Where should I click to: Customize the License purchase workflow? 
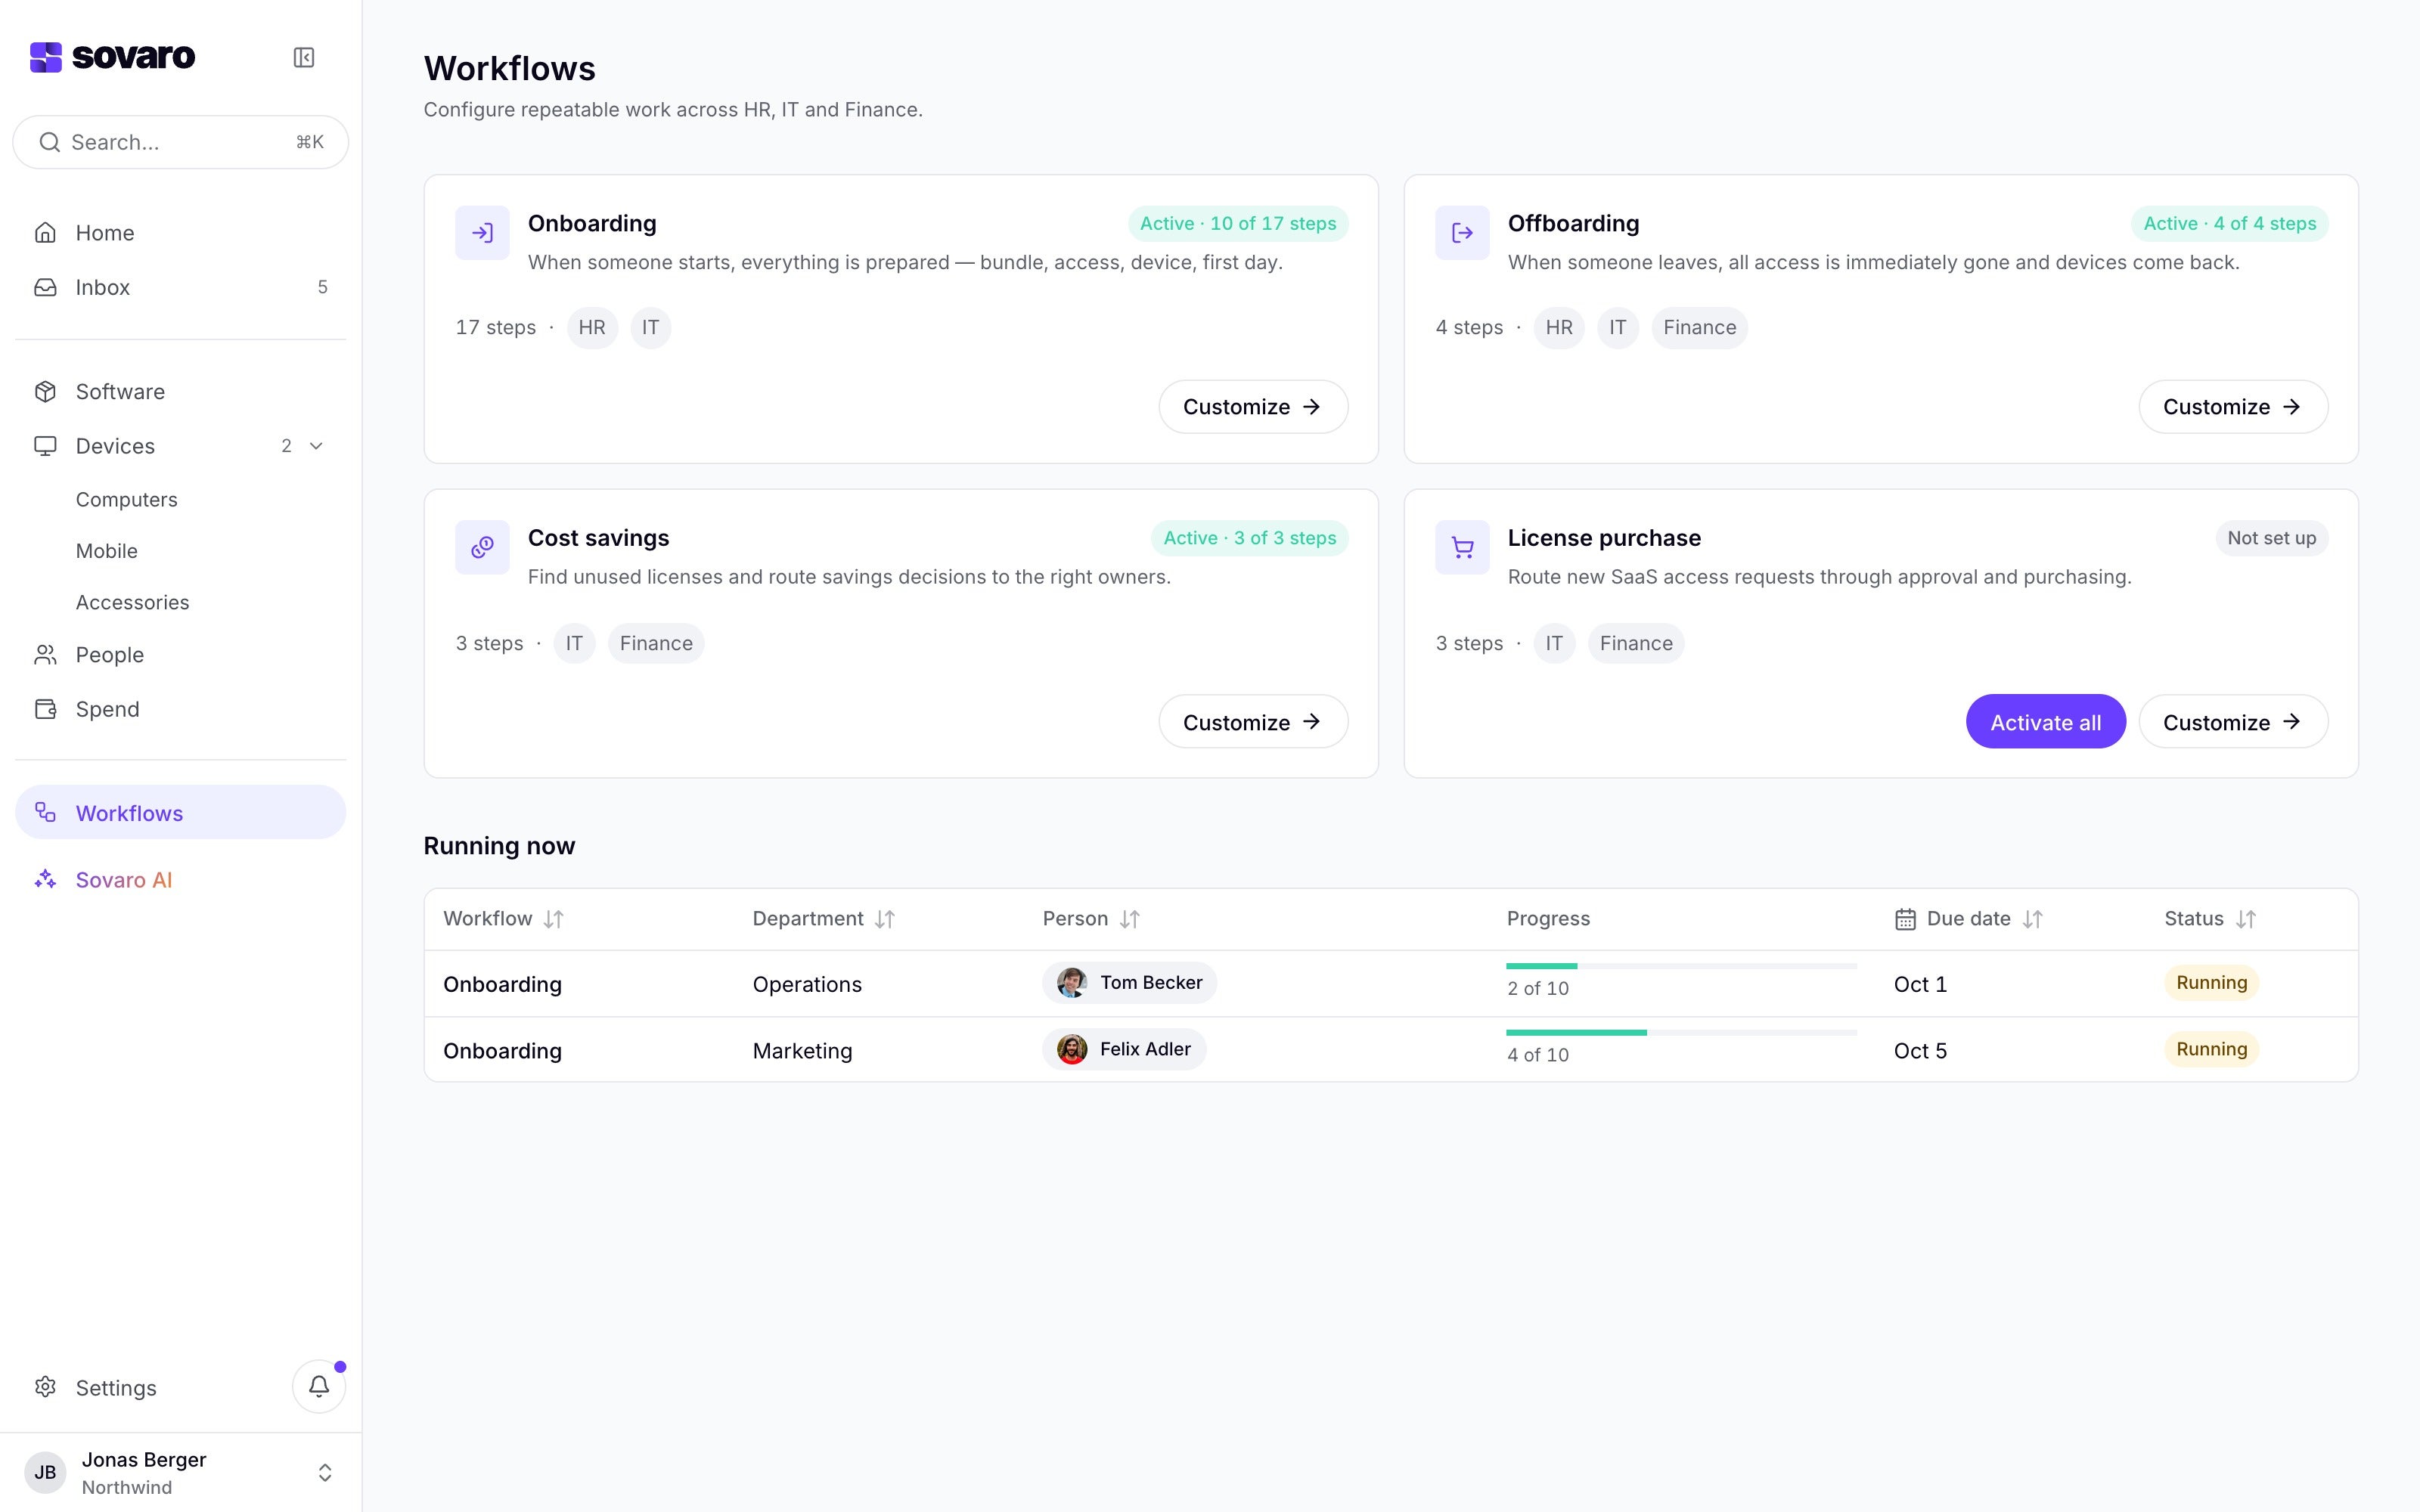point(2233,721)
